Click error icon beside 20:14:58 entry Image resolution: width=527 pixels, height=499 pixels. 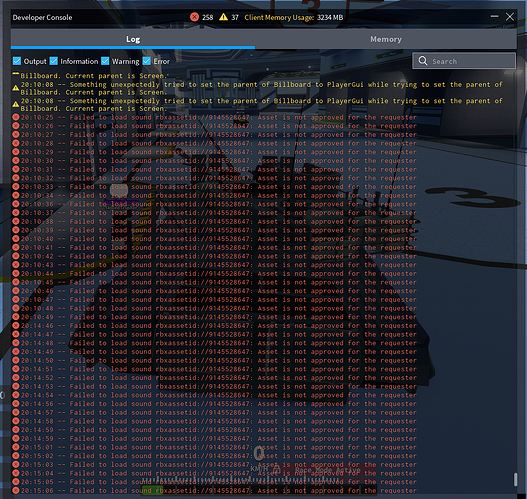[x=15, y=421]
